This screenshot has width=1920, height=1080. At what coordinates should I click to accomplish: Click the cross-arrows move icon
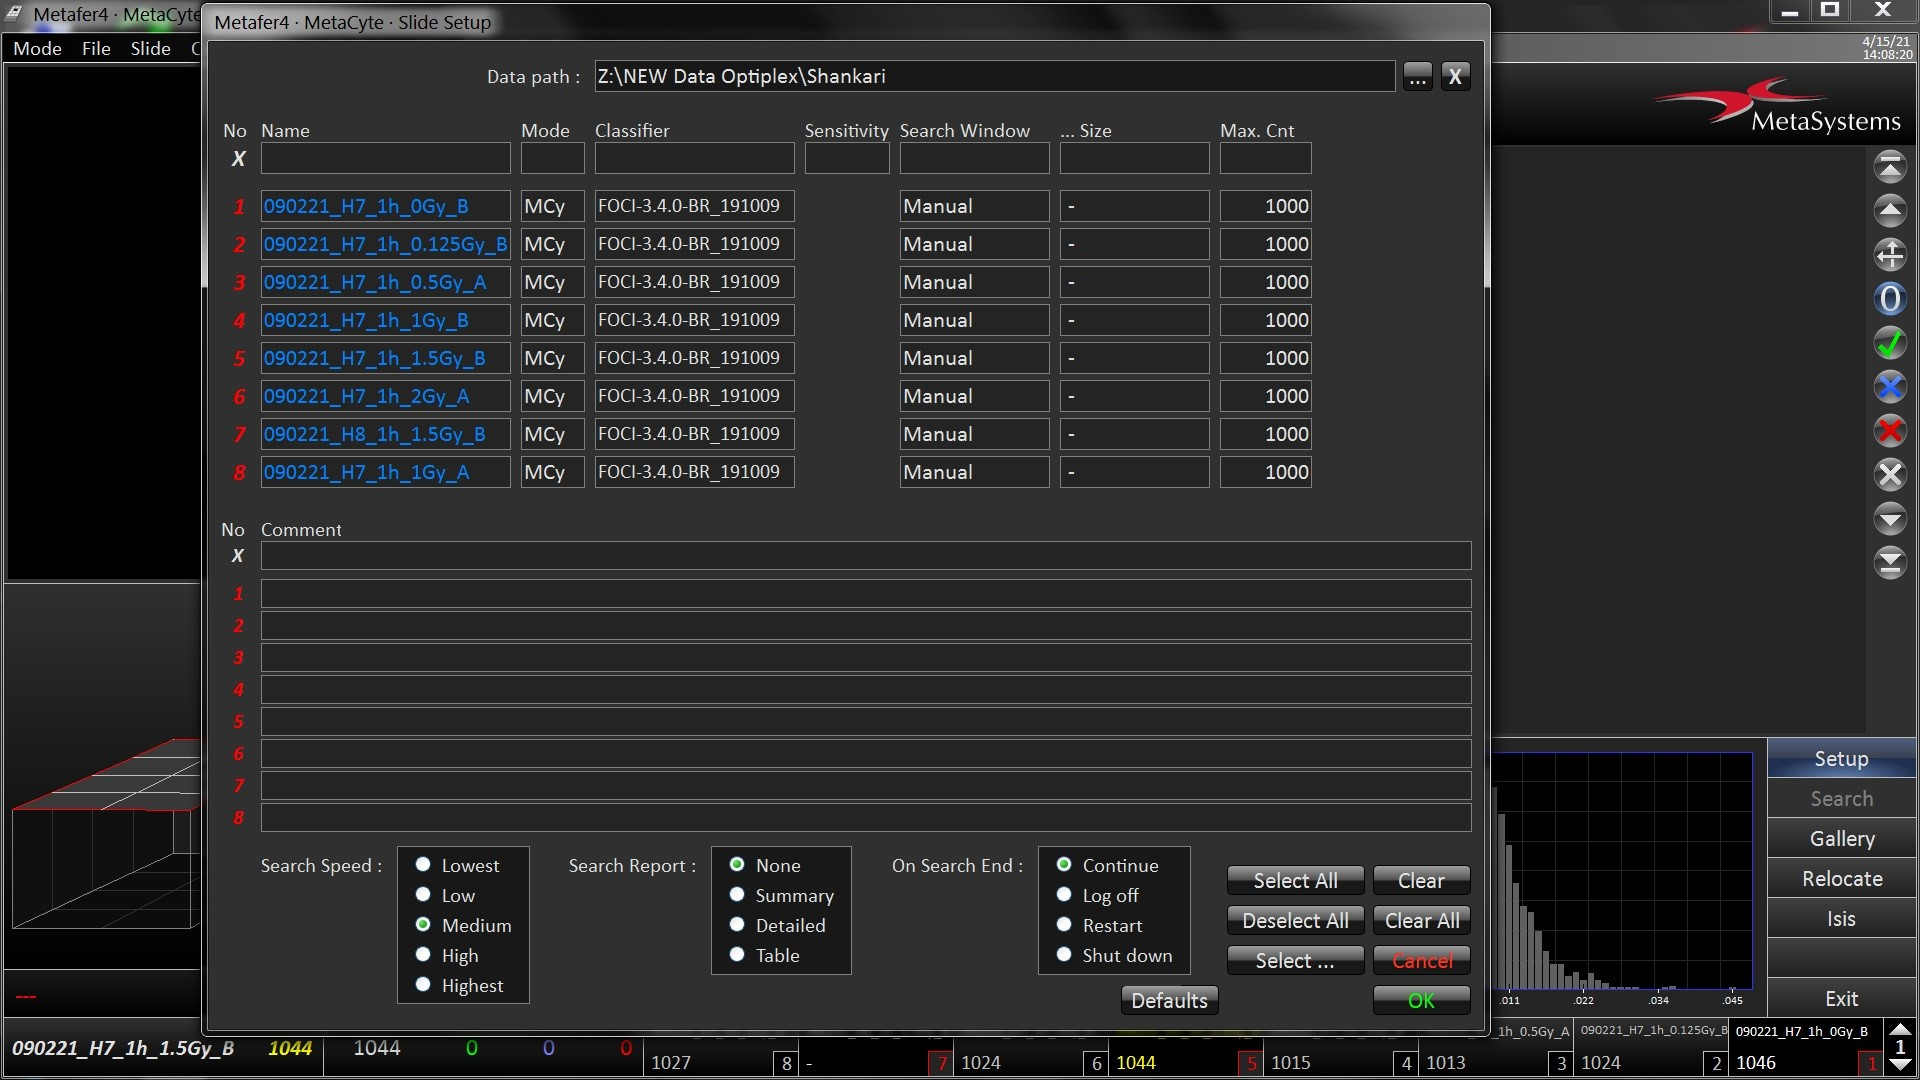pyautogui.click(x=1889, y=255)
